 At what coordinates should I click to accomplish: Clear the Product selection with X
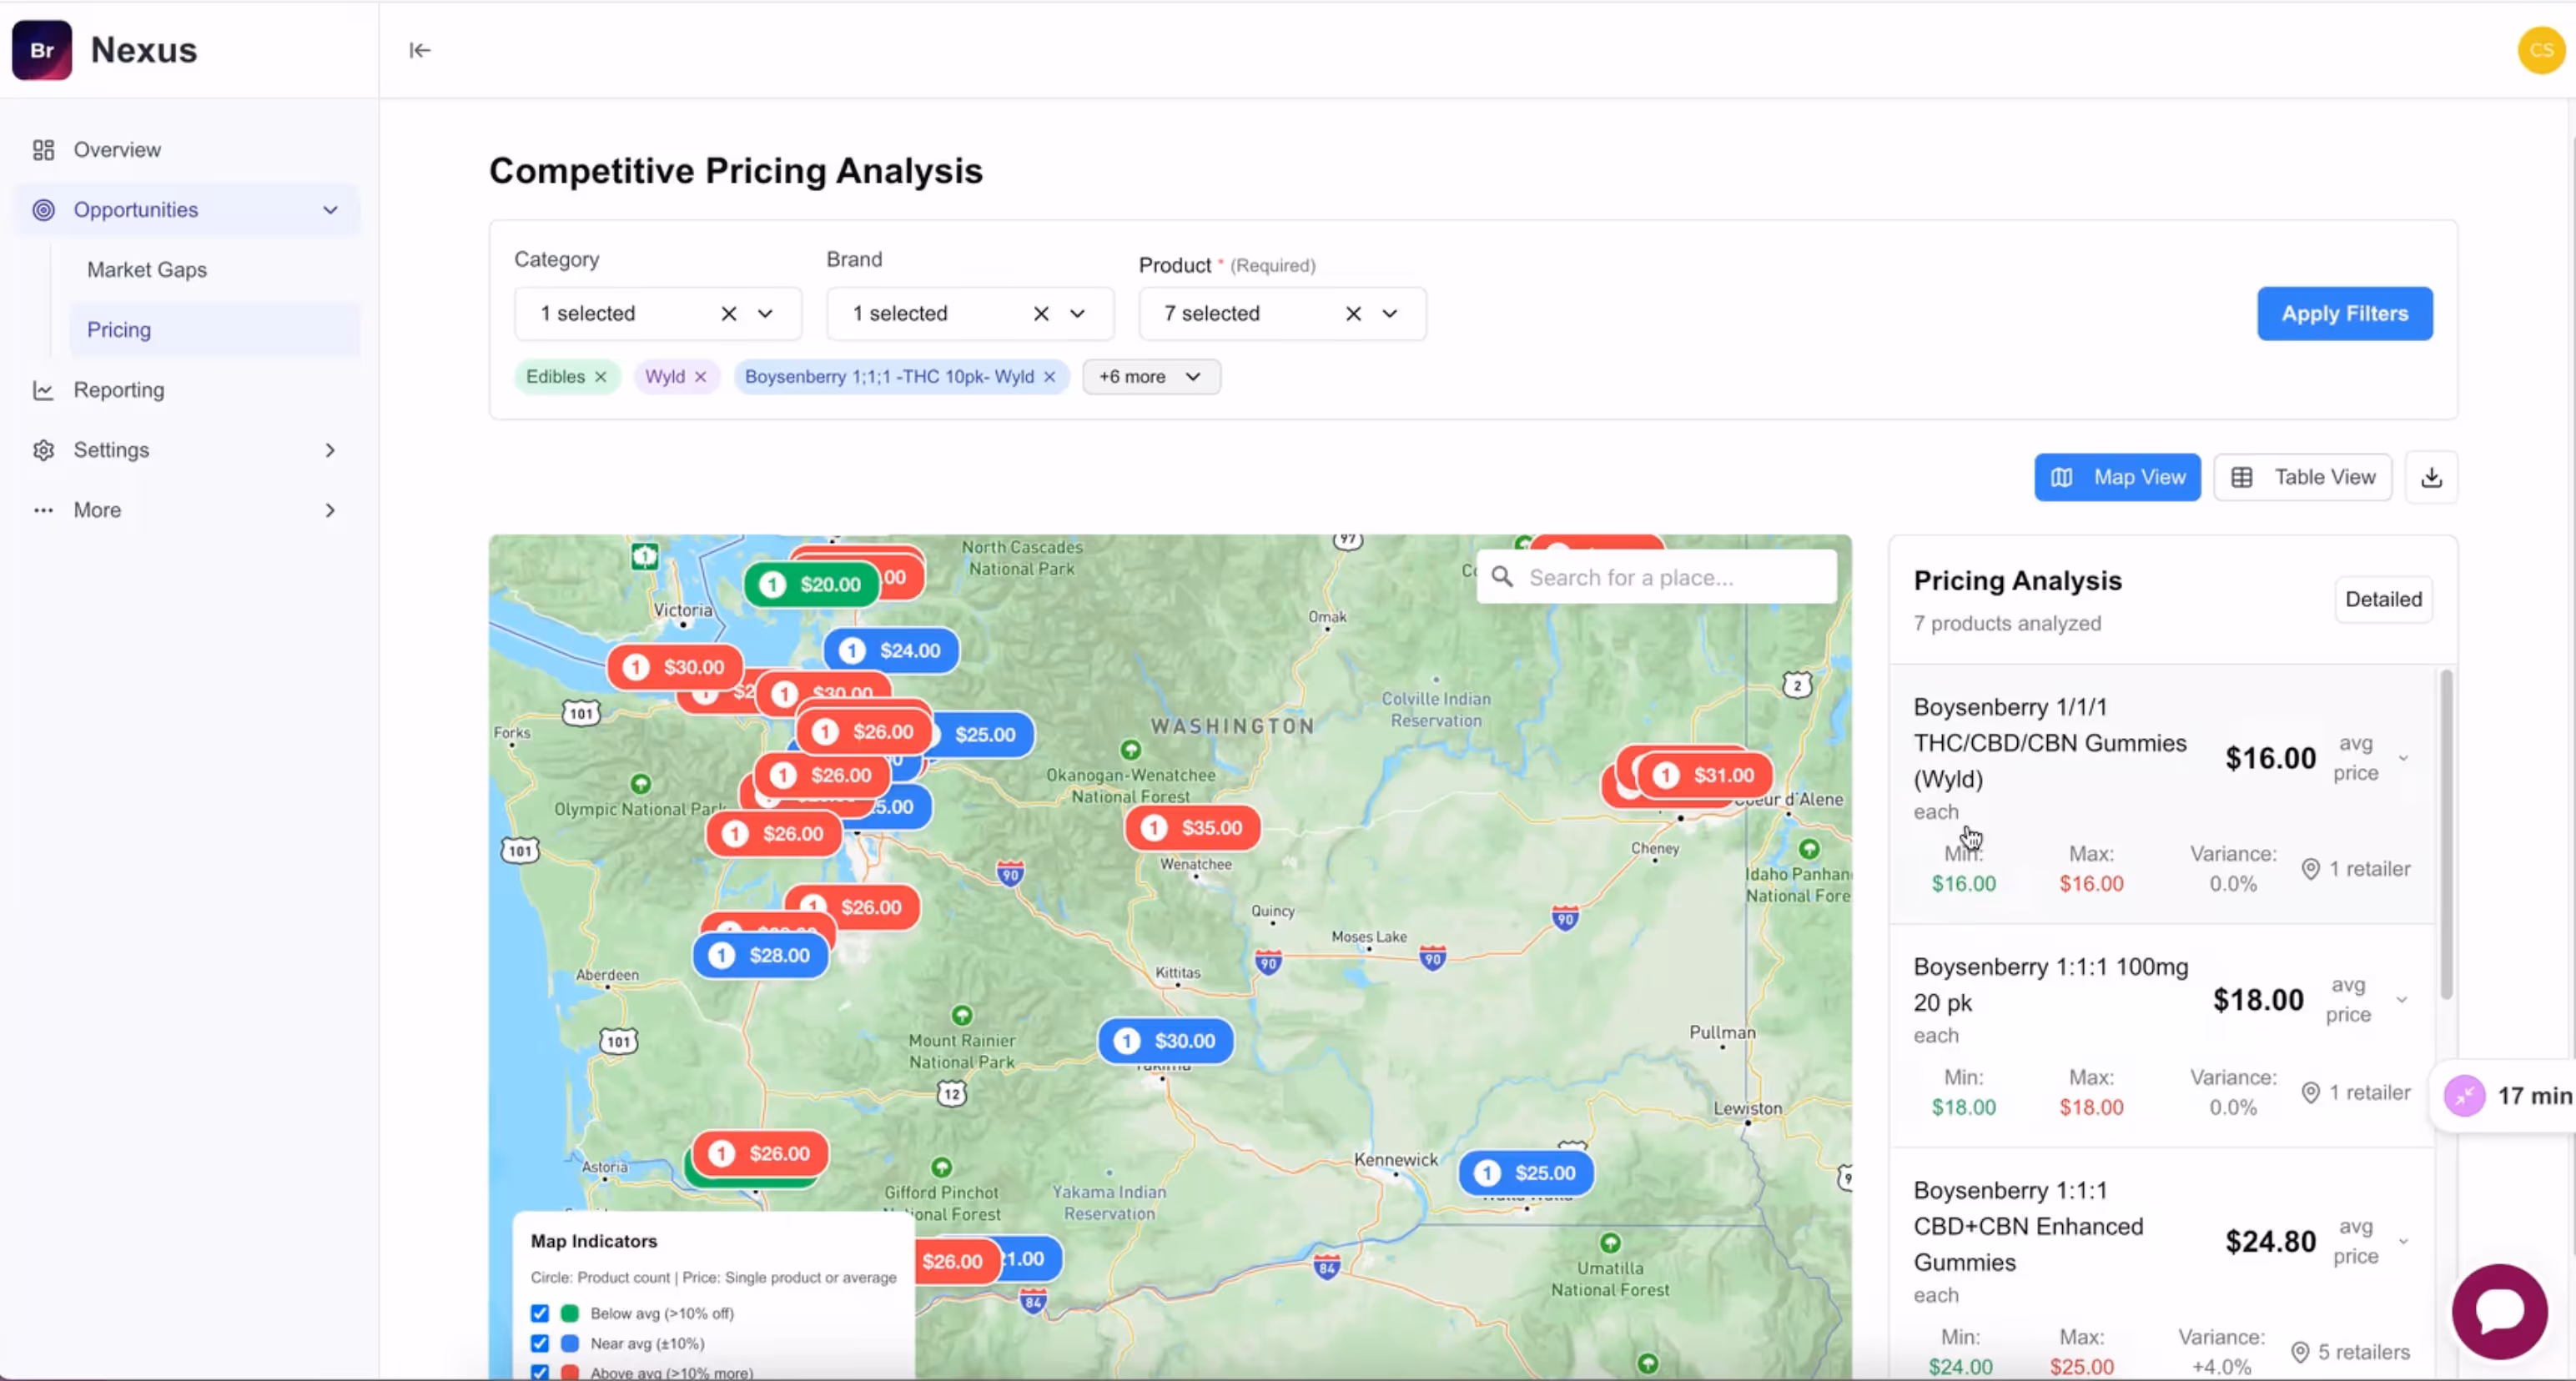(1353, 314)
